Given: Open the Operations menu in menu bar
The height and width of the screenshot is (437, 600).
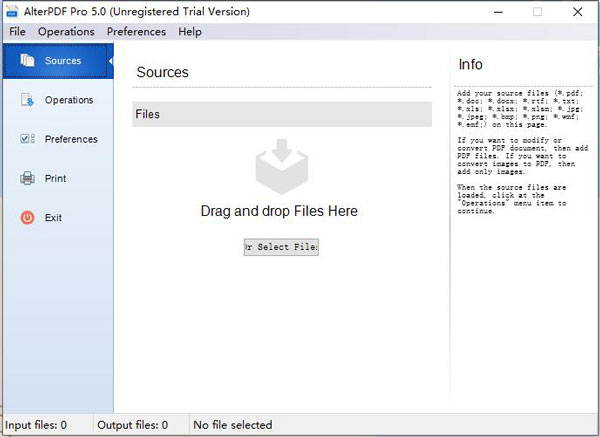Looking at the screenshot, I should tap(66, 31).
